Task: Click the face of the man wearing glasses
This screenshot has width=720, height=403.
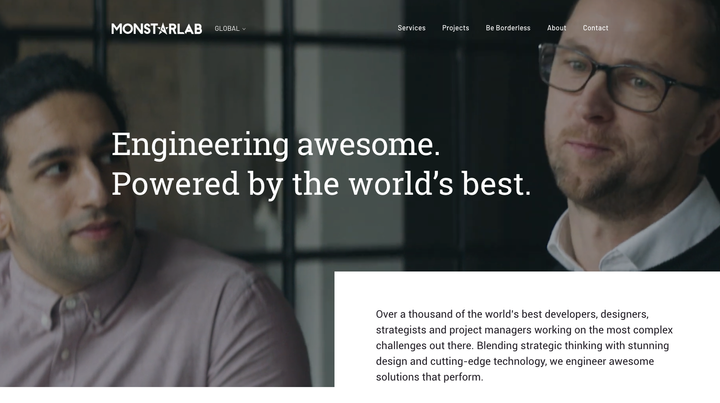Action: pos(611,106)
